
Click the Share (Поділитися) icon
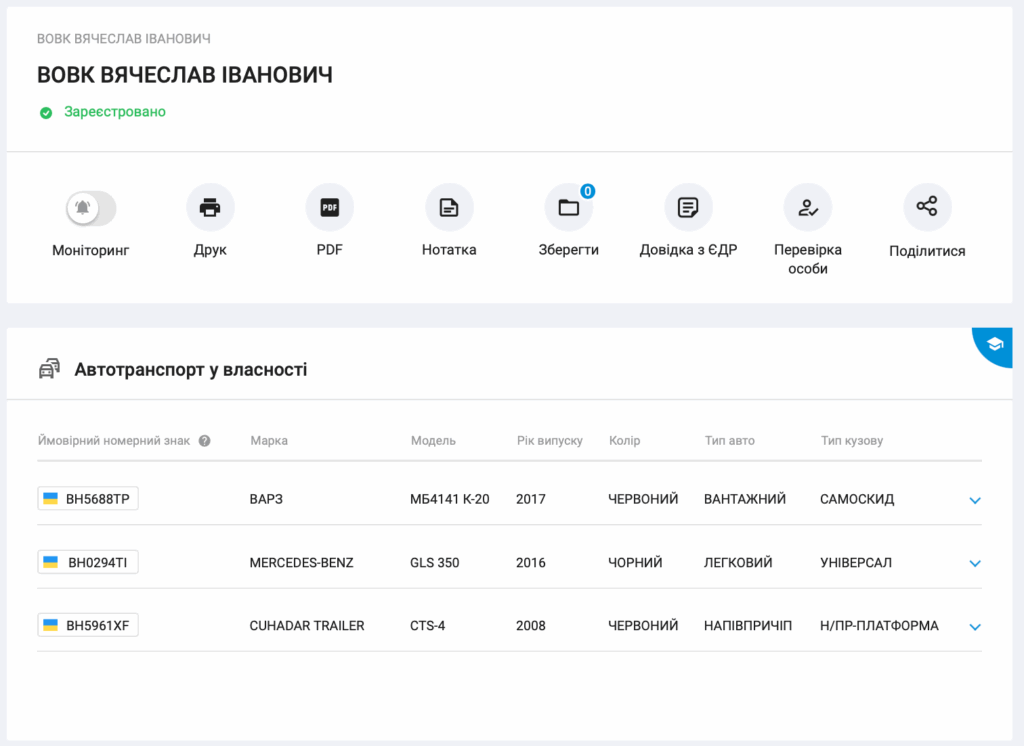(927, 207)
